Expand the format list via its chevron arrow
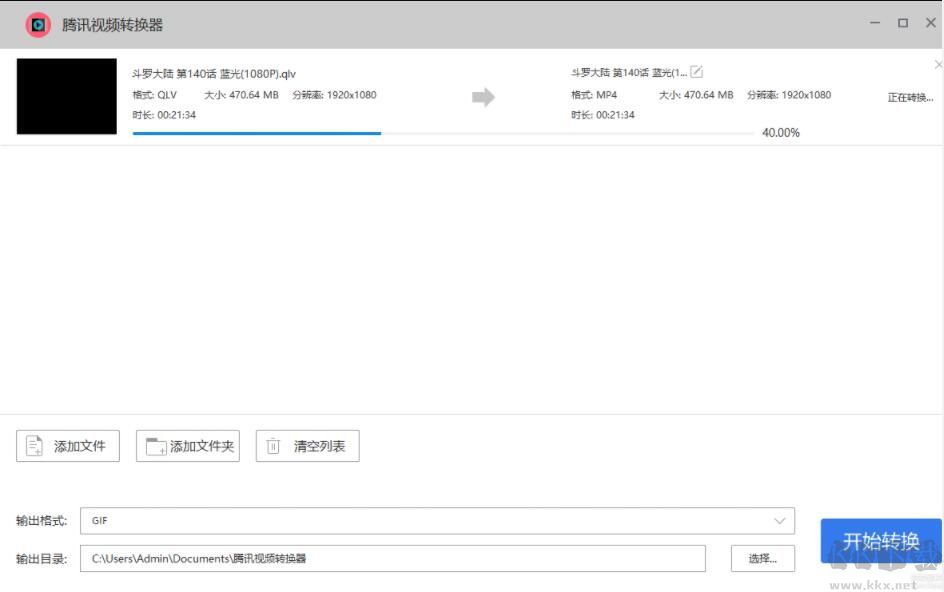 coord(781,520)
